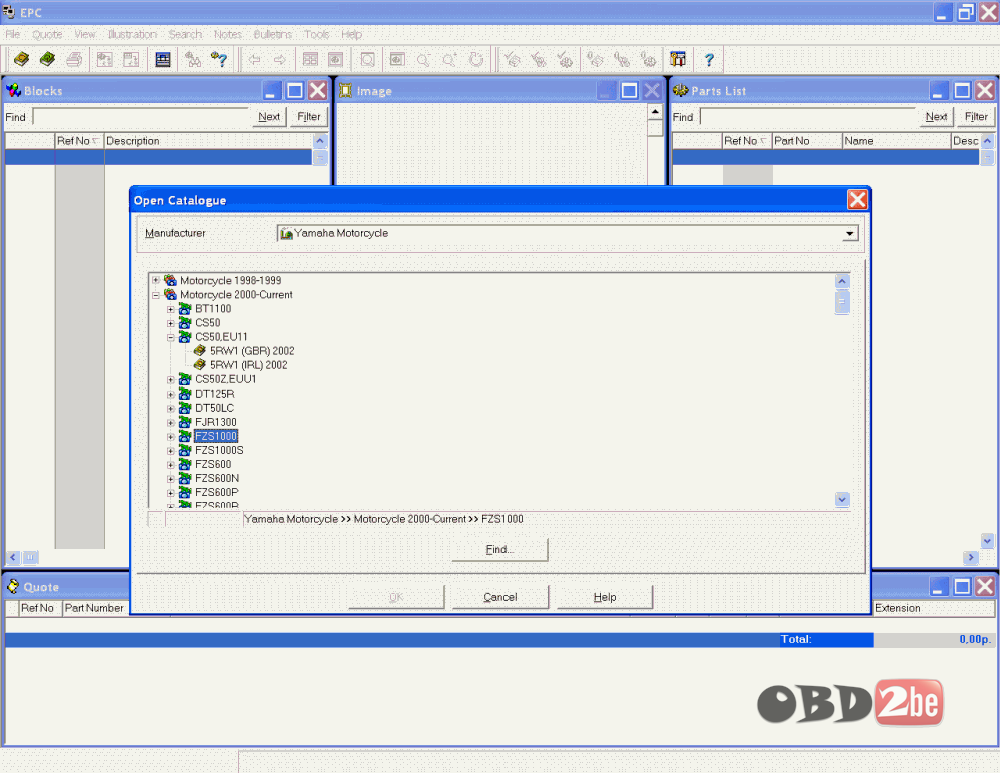Click the back arrow toolbar icon
The image size is (1000, 773).
point(254,59)
